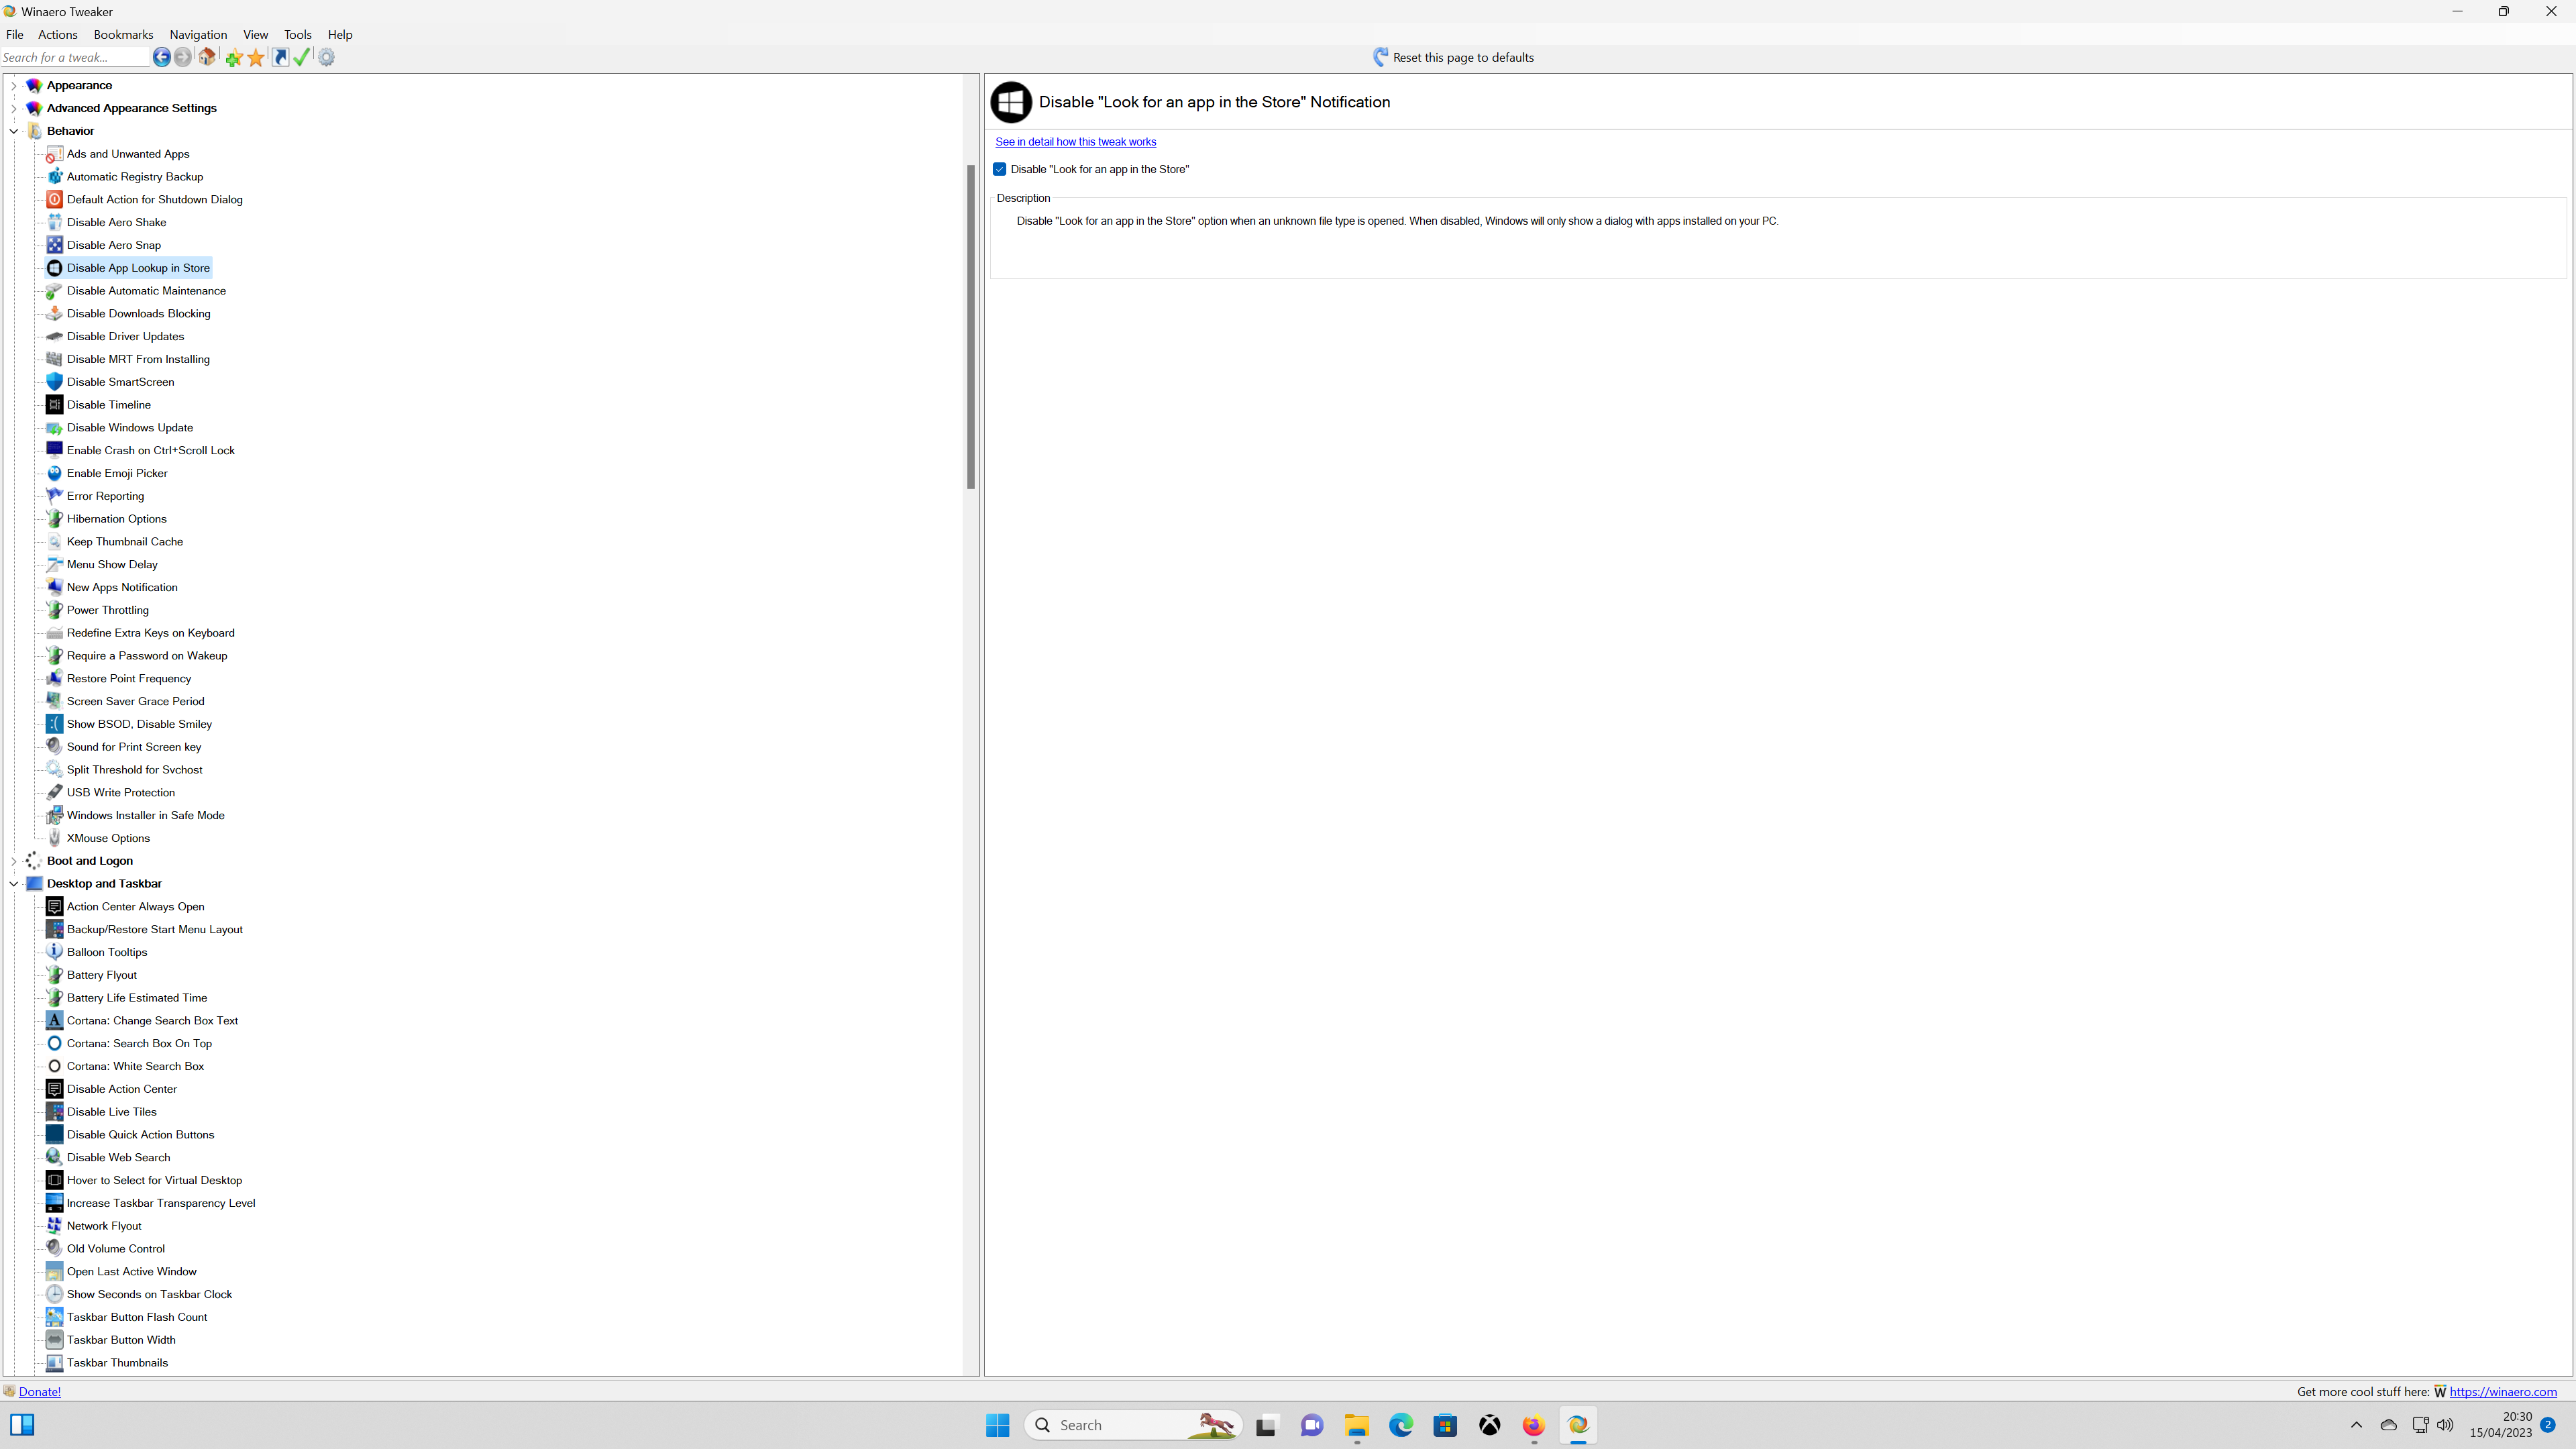Open bookmarks via the orange star icon
Viewport: 2576px width, 1449px height.
coord(256,58)
